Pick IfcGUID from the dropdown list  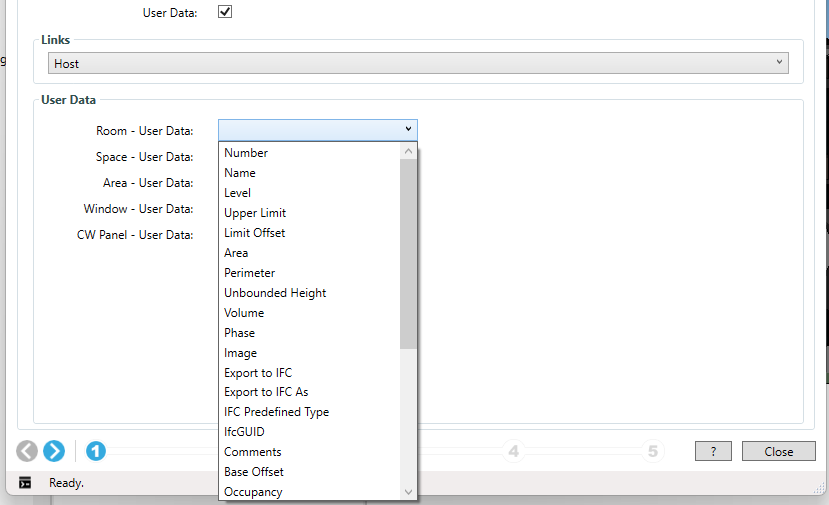(244, 432)
